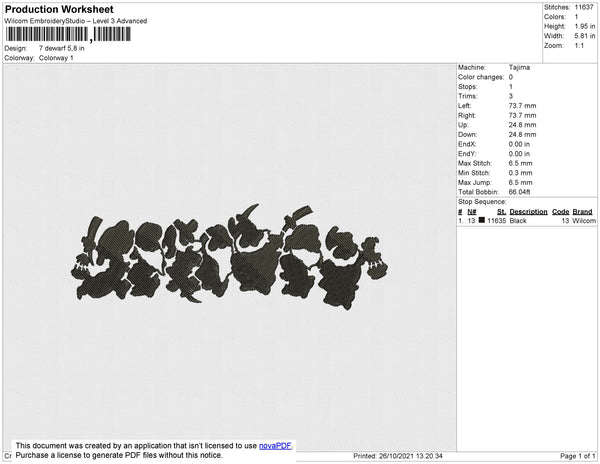Viewport: 600px width, 464px height.
Task: Click the Brand column header
Action: click(x=582, y=212)
